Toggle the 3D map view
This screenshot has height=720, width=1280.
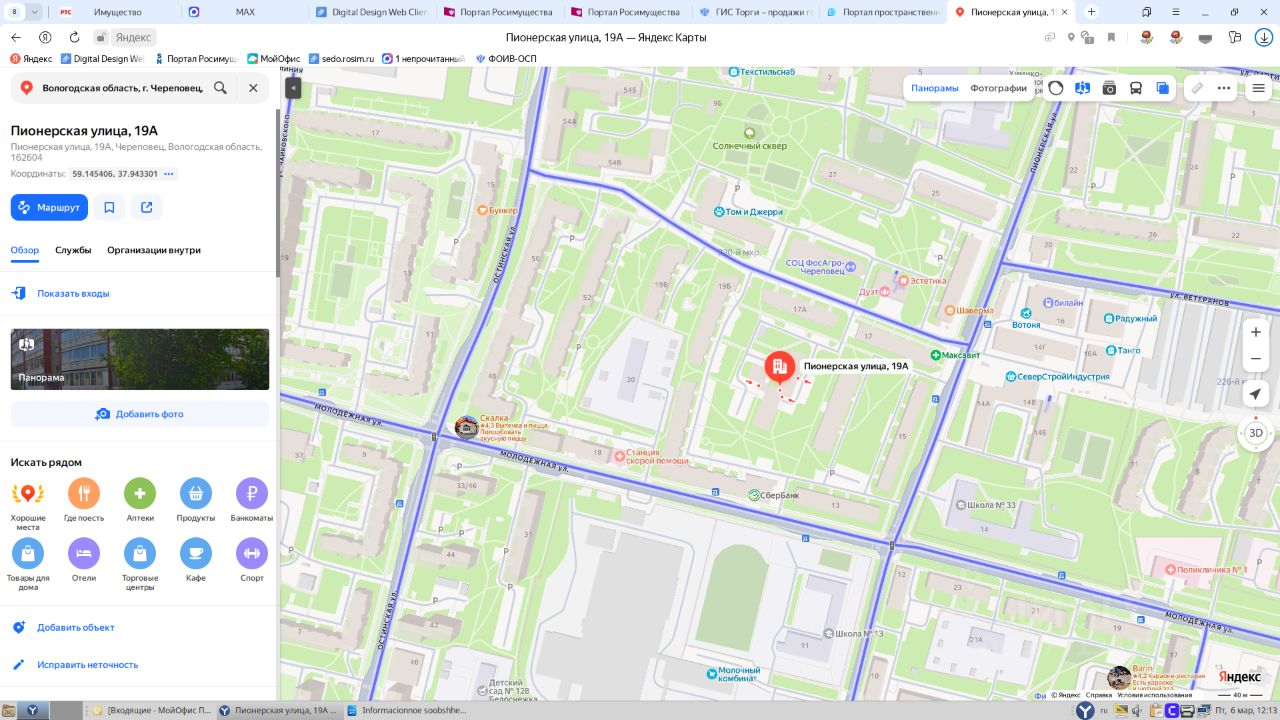pyautogui.click(x=1256, y=433)
